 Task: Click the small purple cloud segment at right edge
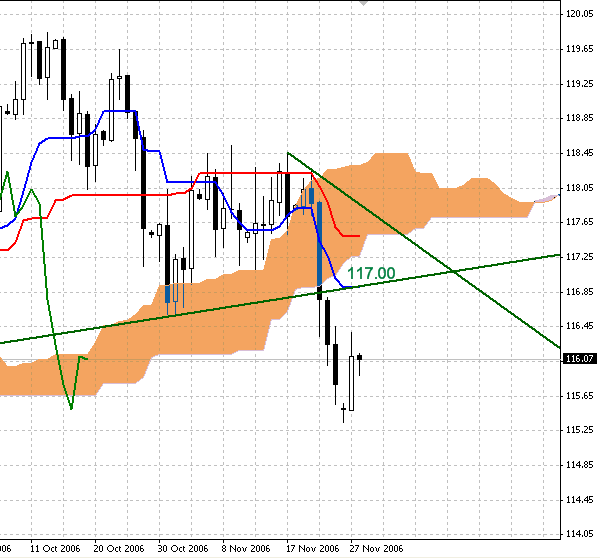[x=547, y=198]
